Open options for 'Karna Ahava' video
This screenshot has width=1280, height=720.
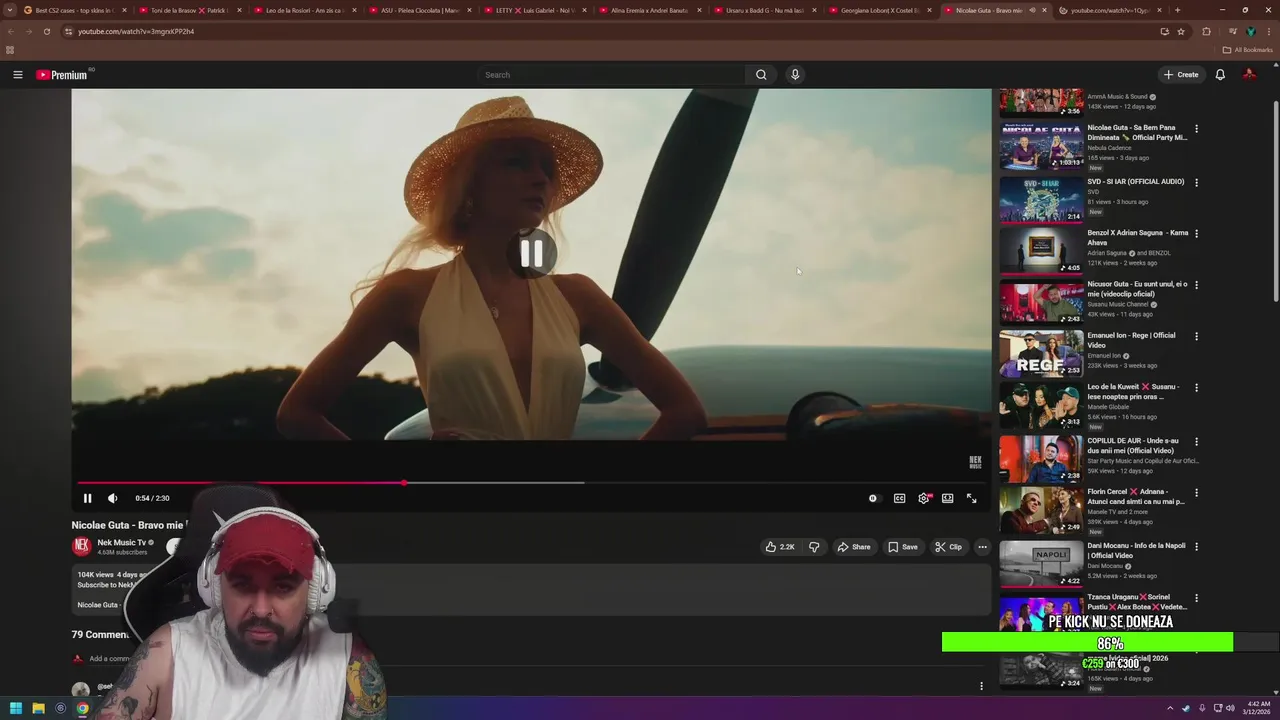[1196, 234]
